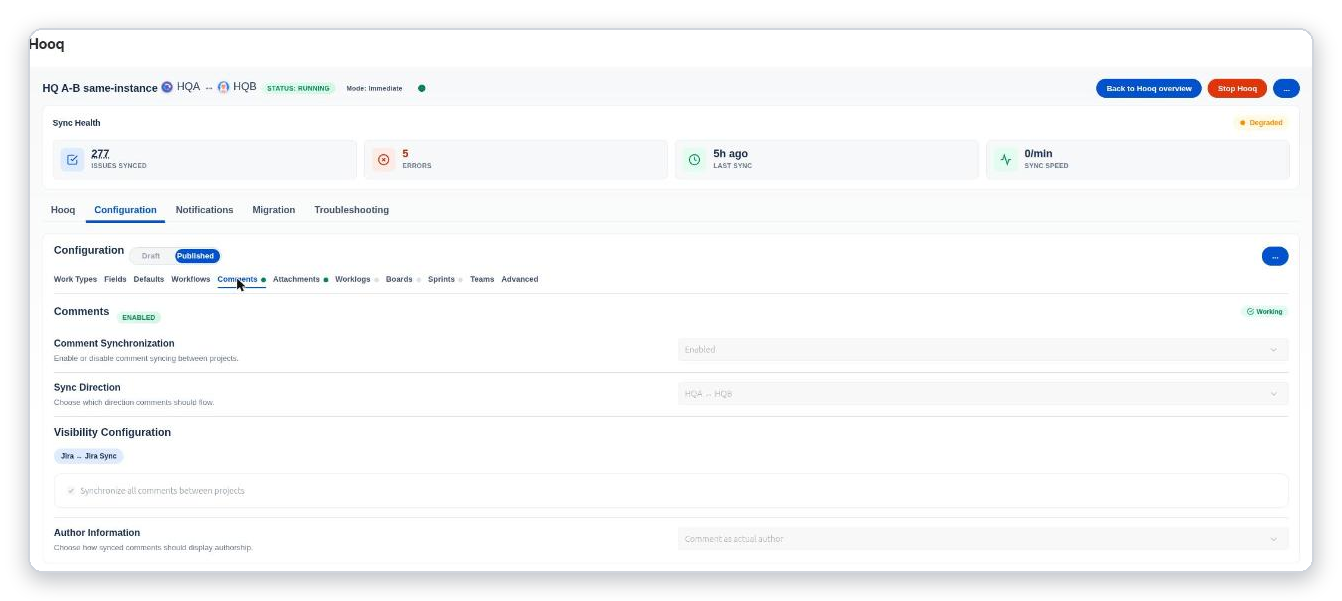This screenshot has width=1342, height=601.
Task: Switch to the Migration tab
Action: 273,210
